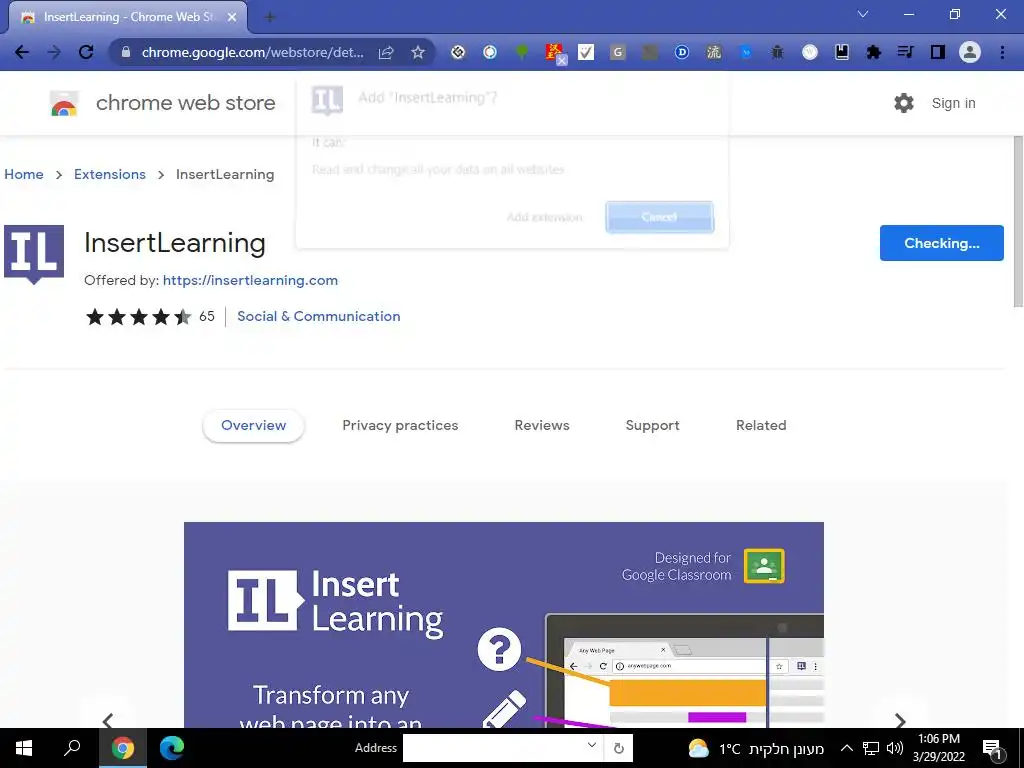Open the Extensions breadcrumb link
Screen dimensions: 1024x768
point(110,174)
